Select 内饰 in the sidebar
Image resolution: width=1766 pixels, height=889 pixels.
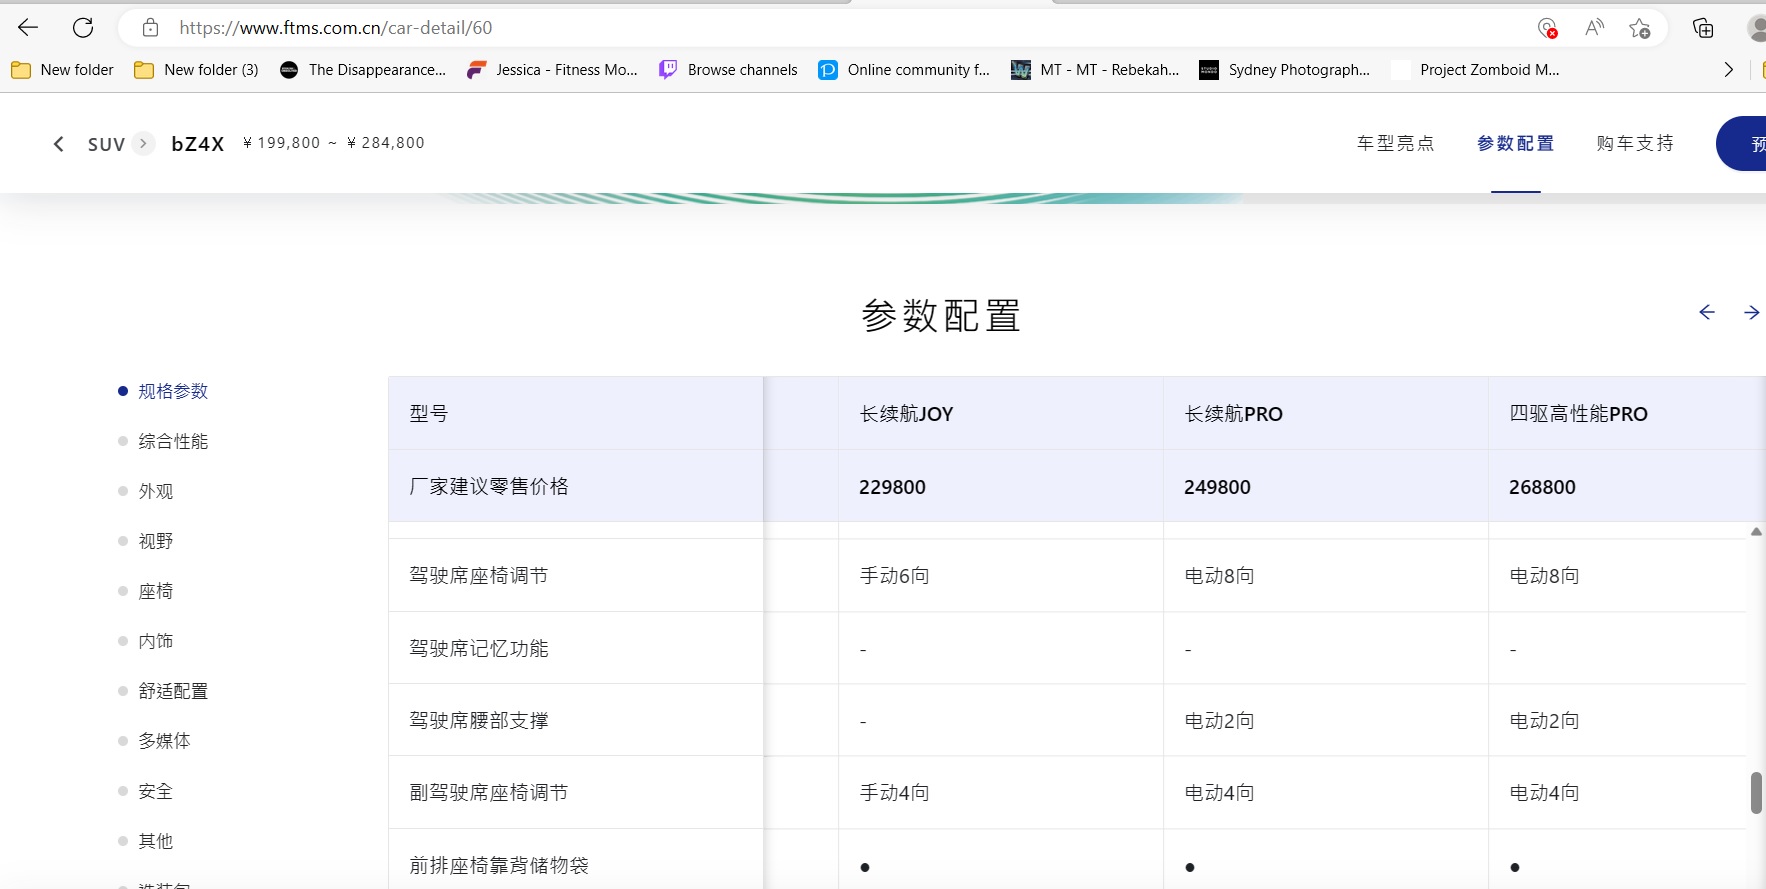tap(156, 641)
